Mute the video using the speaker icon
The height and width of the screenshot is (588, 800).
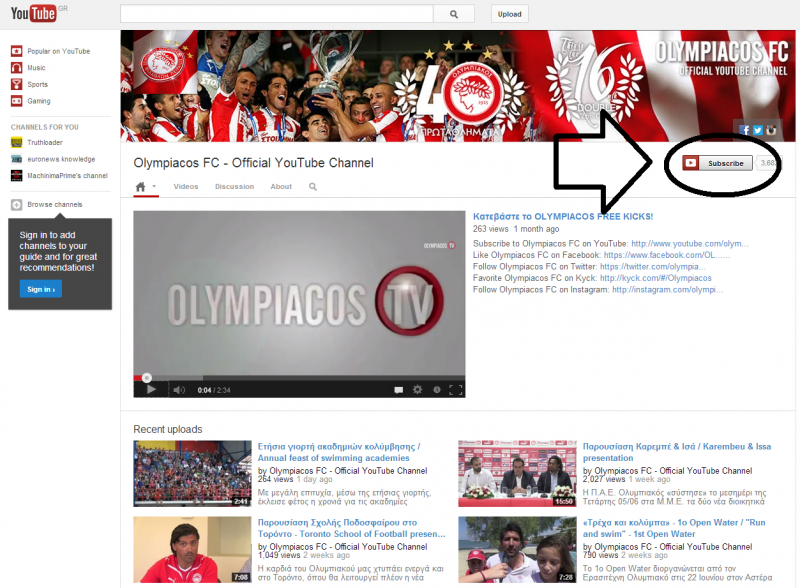[x=179, y=390]
